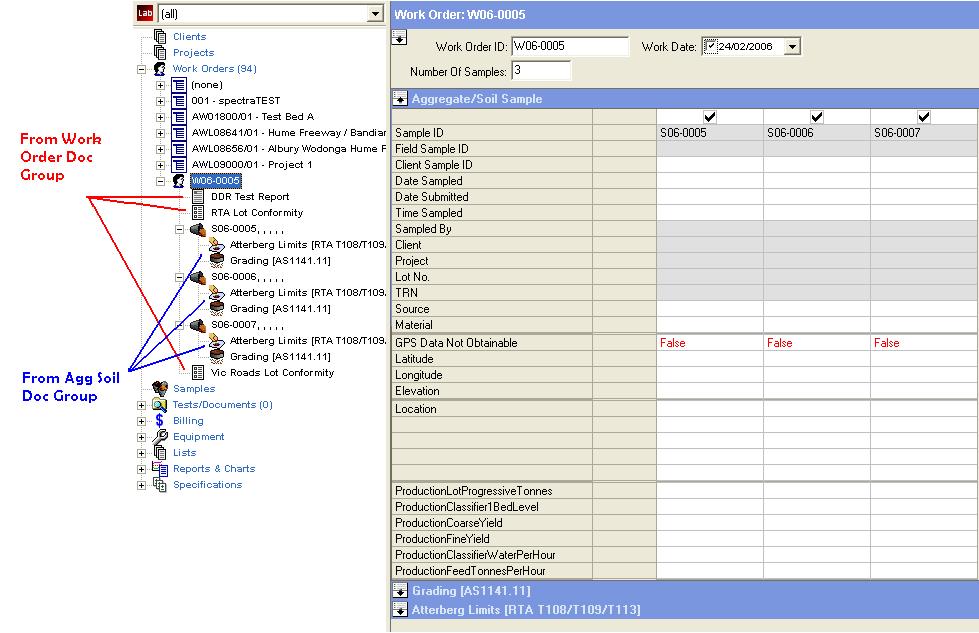Click the Vic Roads Lot Conformity icon
The height and width of the screenshot is (633, 979).
click(x=197, y=373)
